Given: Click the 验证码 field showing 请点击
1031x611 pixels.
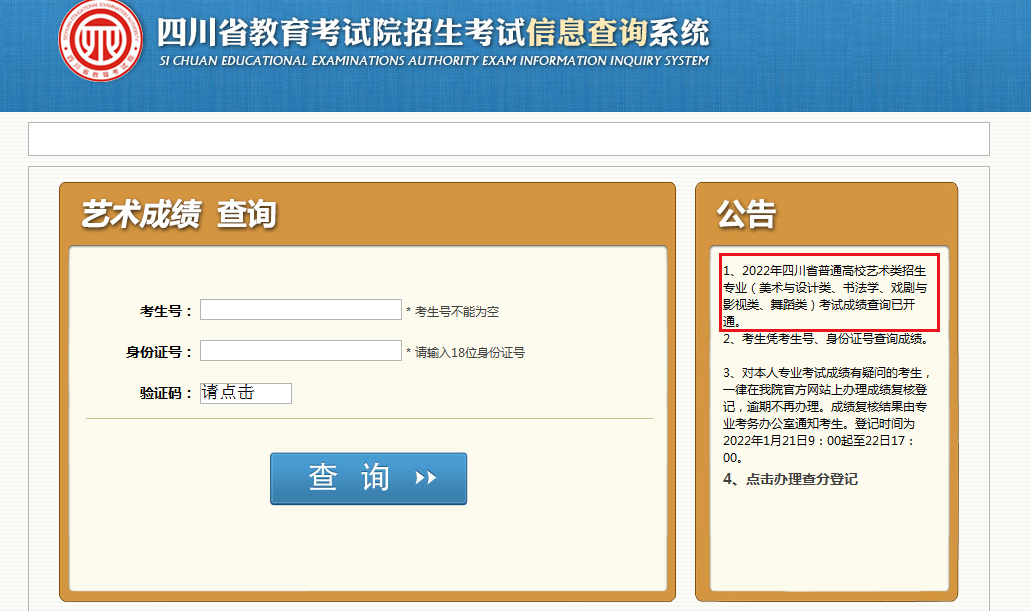Looking at the screenshot, I should coord(246,393).
